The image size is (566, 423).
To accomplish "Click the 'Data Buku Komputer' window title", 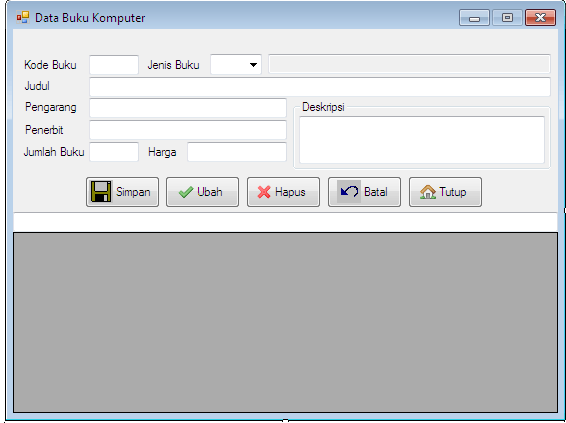I will click(x=90, y=18).
